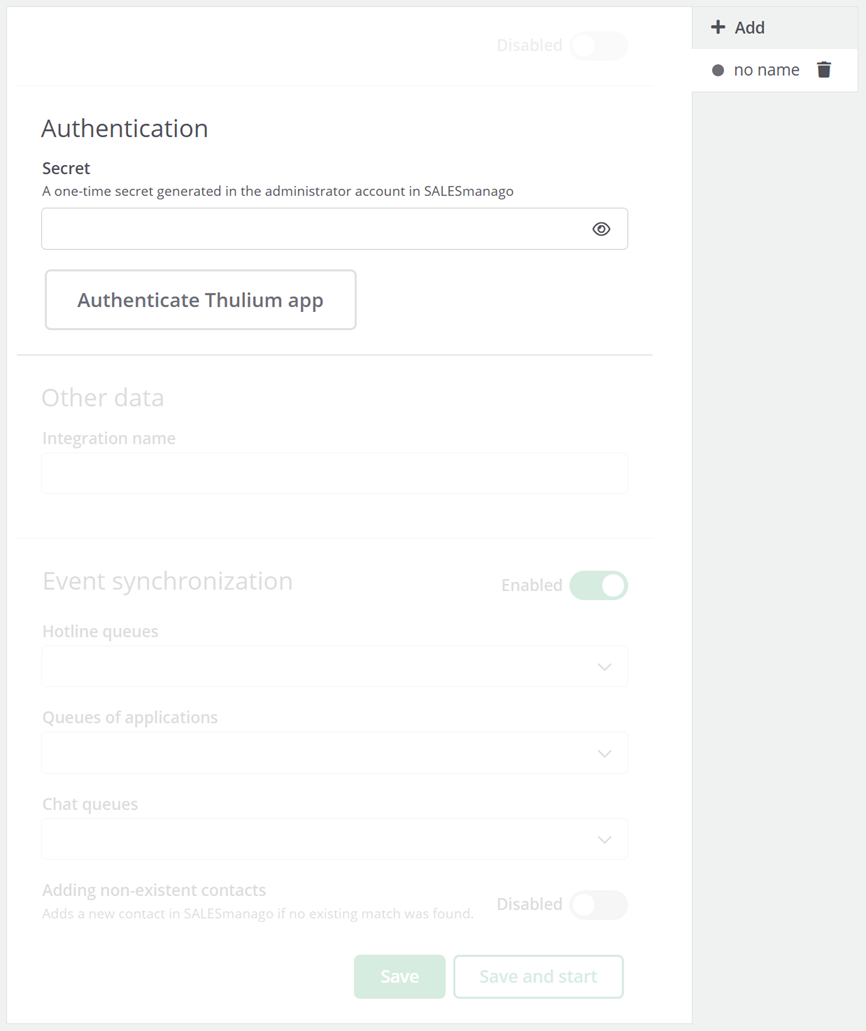The height and width of the screenshot is (1031, 866).
Task: Click the gray status dot beside 'no name'
Action: click(718, 71)
